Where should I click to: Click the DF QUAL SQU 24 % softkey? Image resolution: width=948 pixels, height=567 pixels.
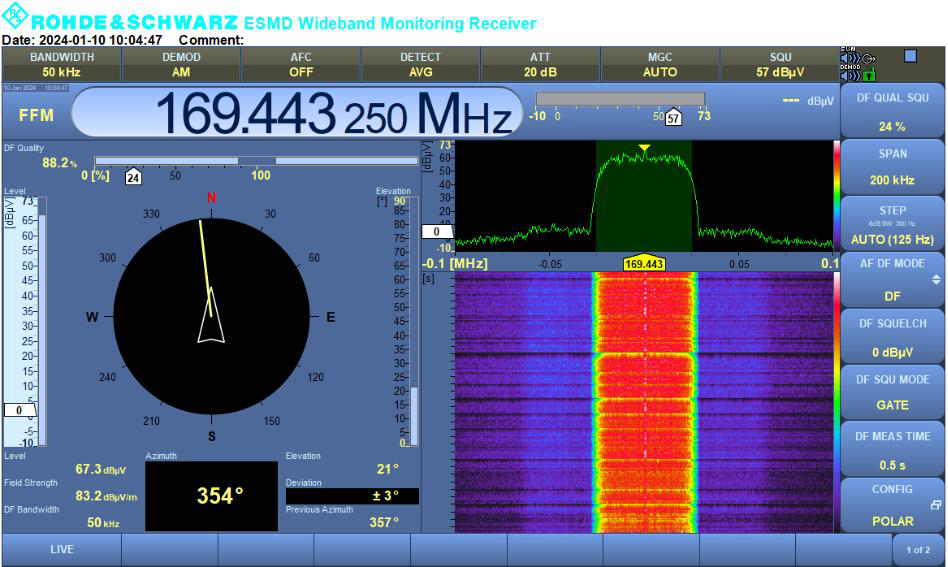[x=892, y=111]
